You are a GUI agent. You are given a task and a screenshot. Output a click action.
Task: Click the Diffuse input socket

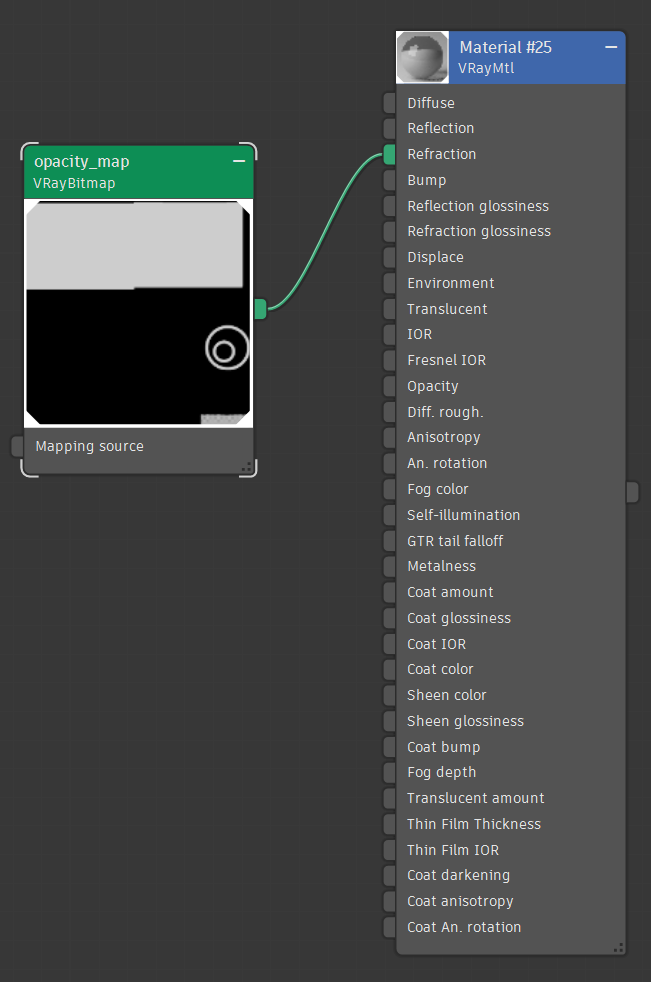click(389, 103)
